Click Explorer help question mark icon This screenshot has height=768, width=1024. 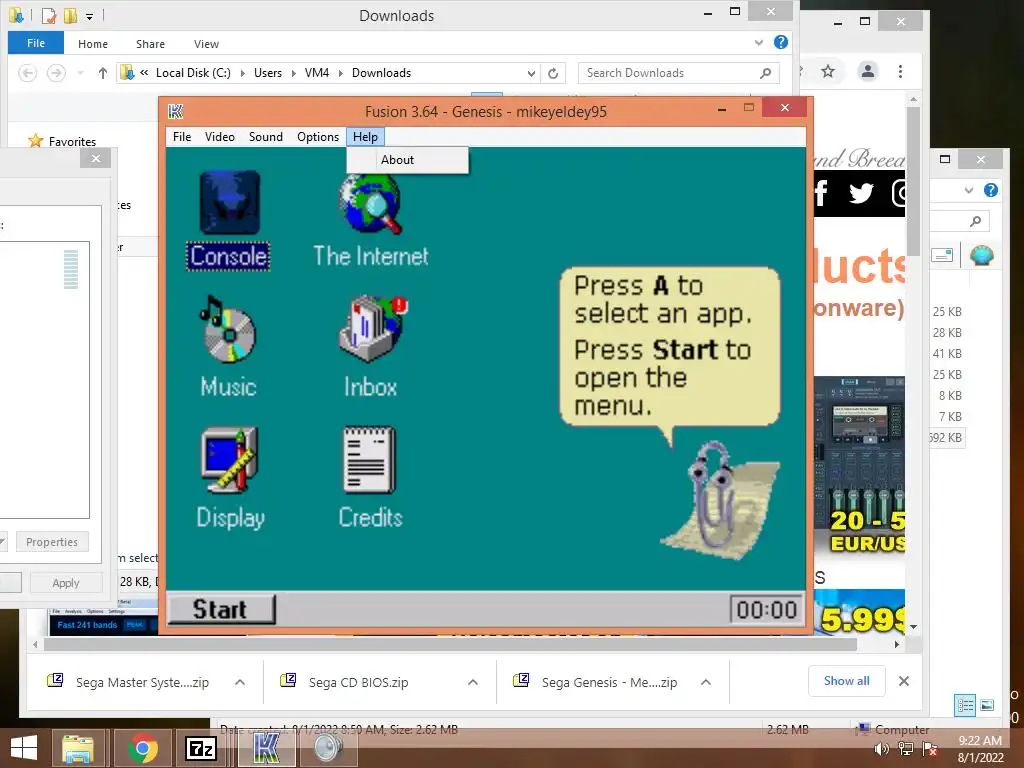pyautogui.click(x=780, y=42)
